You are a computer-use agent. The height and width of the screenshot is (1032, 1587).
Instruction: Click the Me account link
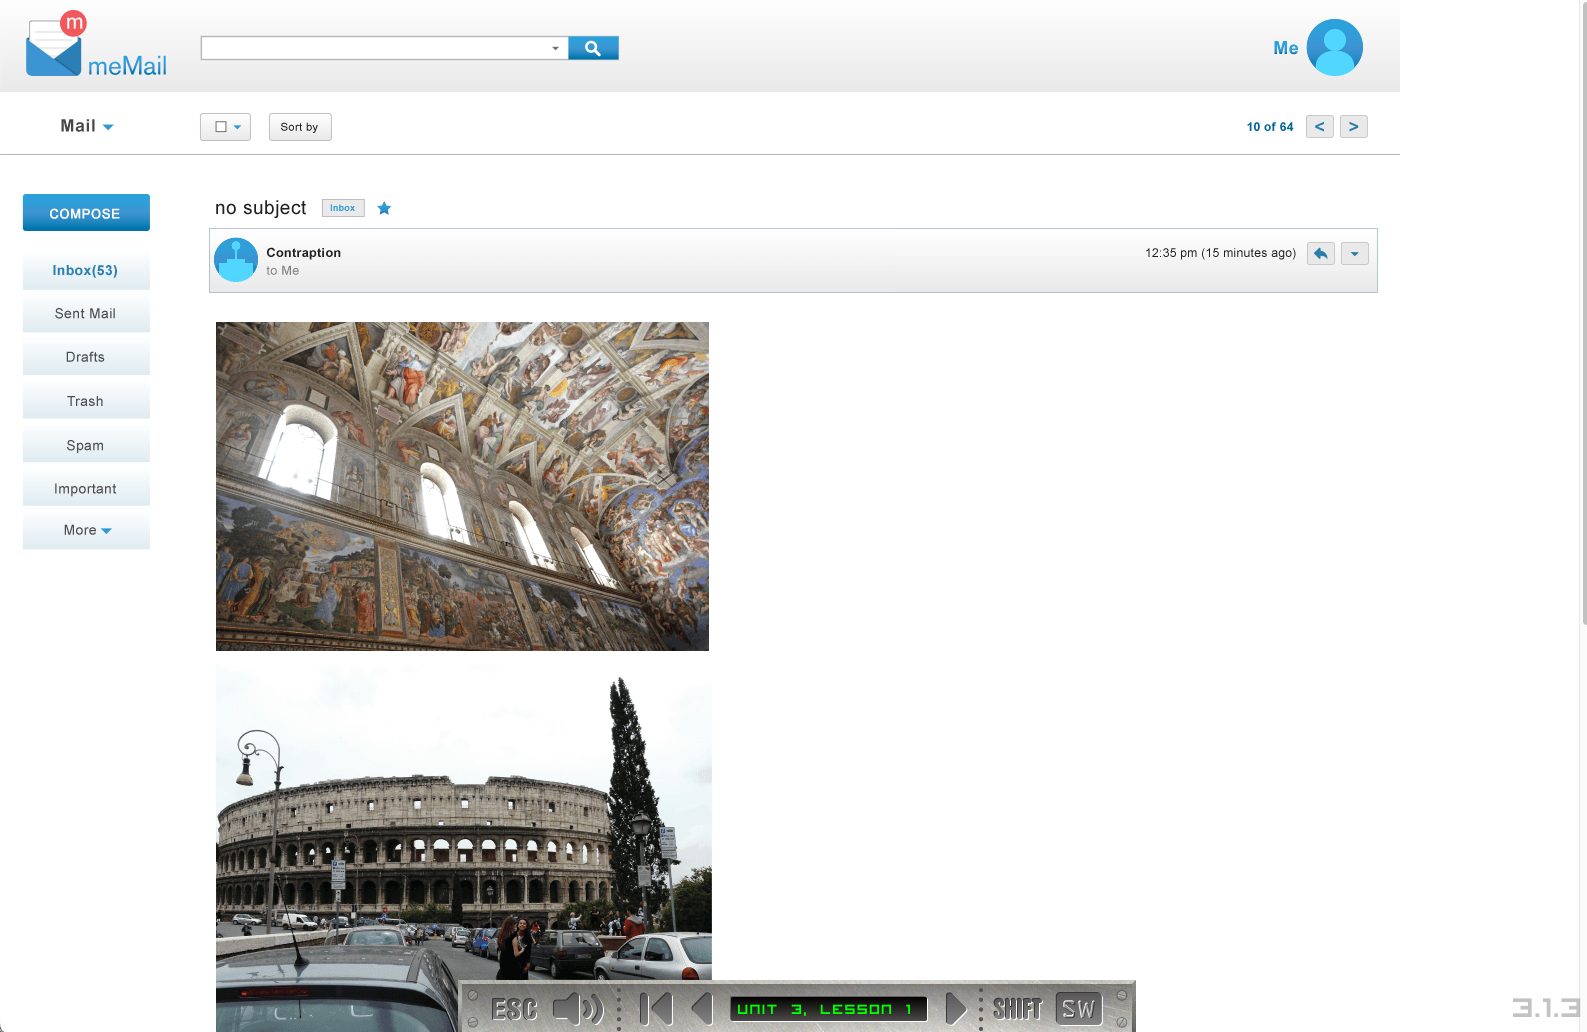[1286, 48]
